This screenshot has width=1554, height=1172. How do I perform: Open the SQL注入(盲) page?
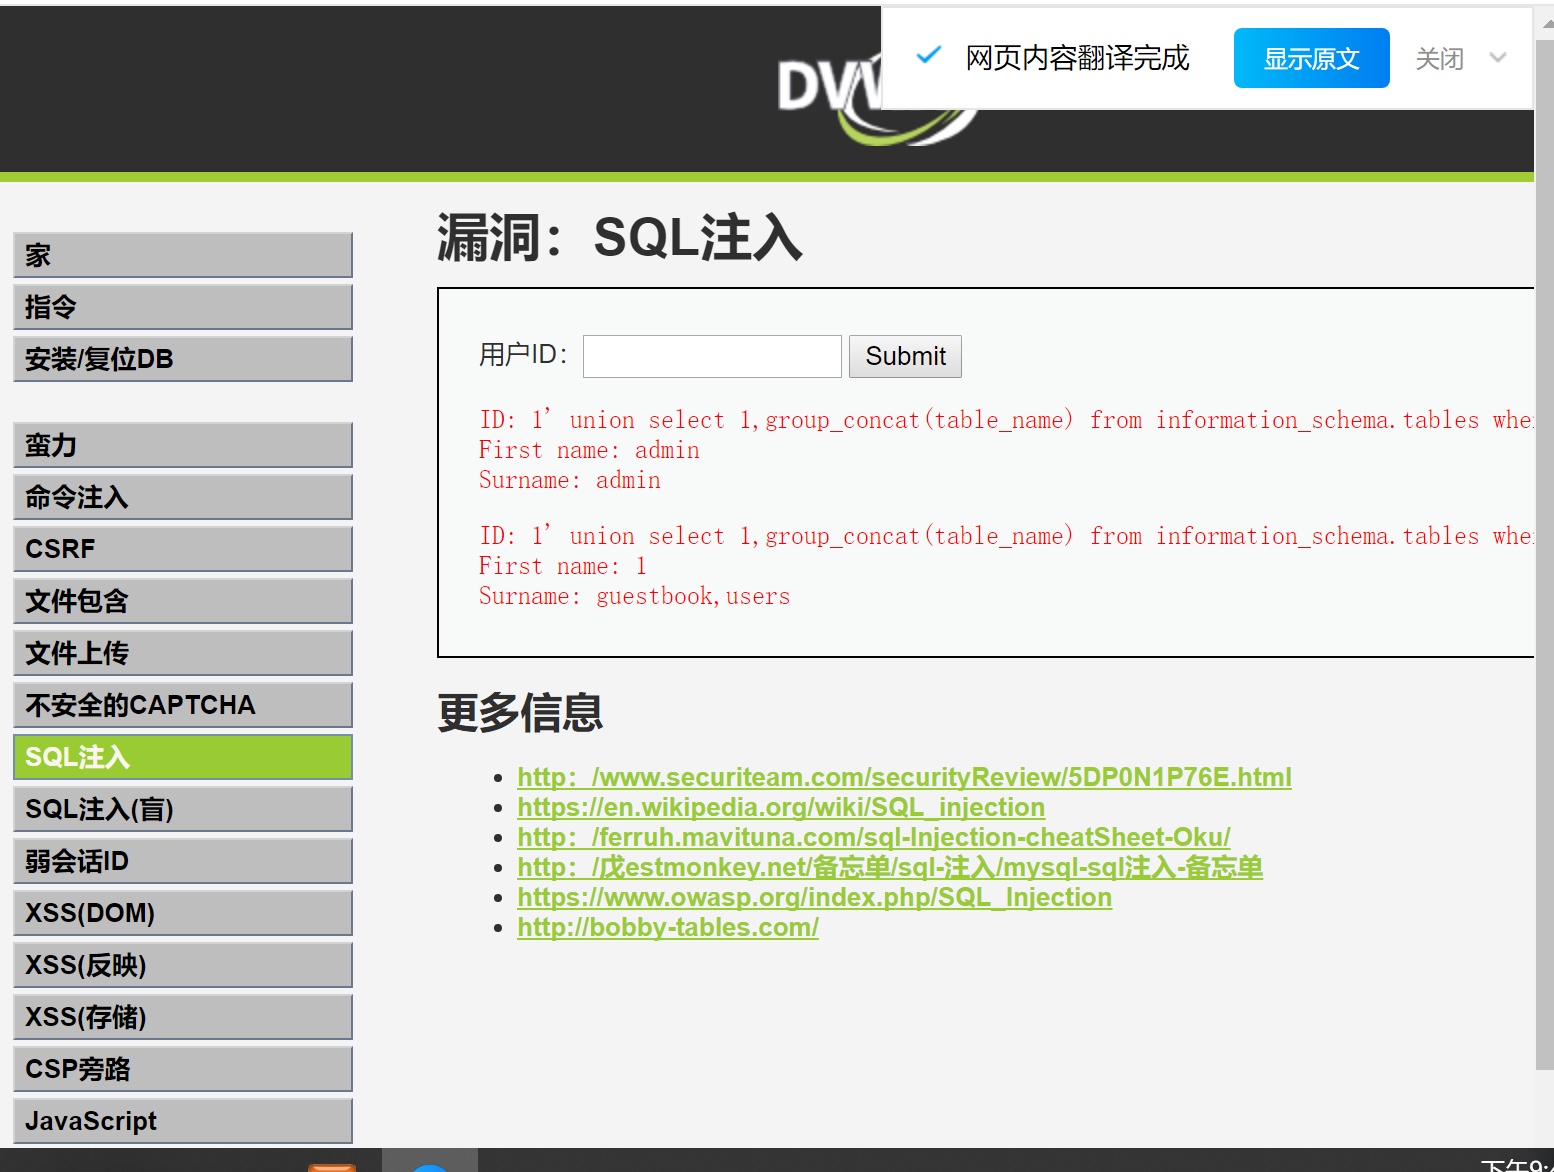(181, 808)
